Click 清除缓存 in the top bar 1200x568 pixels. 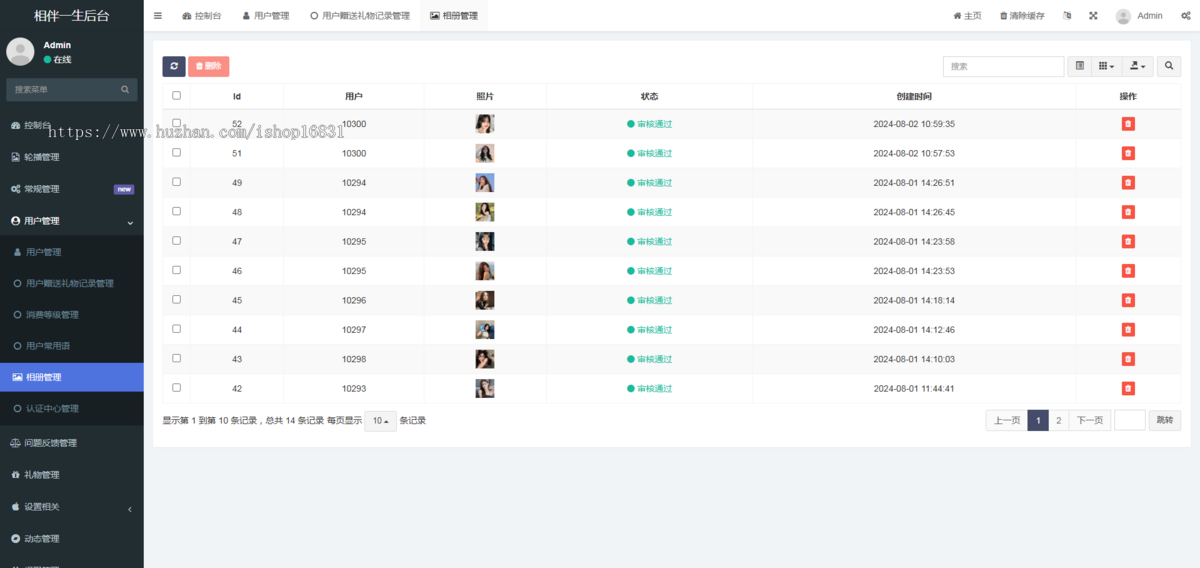[x=1022, y=16]
